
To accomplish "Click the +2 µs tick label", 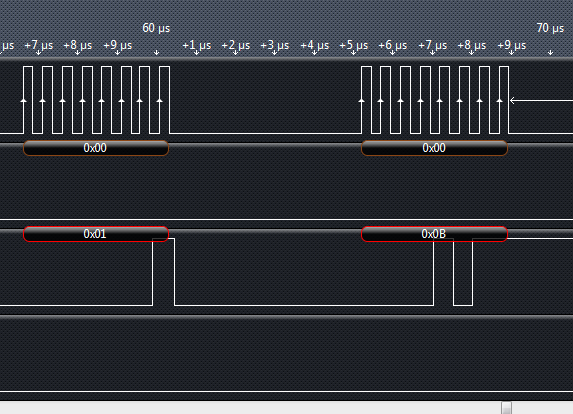I will pos(236,46).
